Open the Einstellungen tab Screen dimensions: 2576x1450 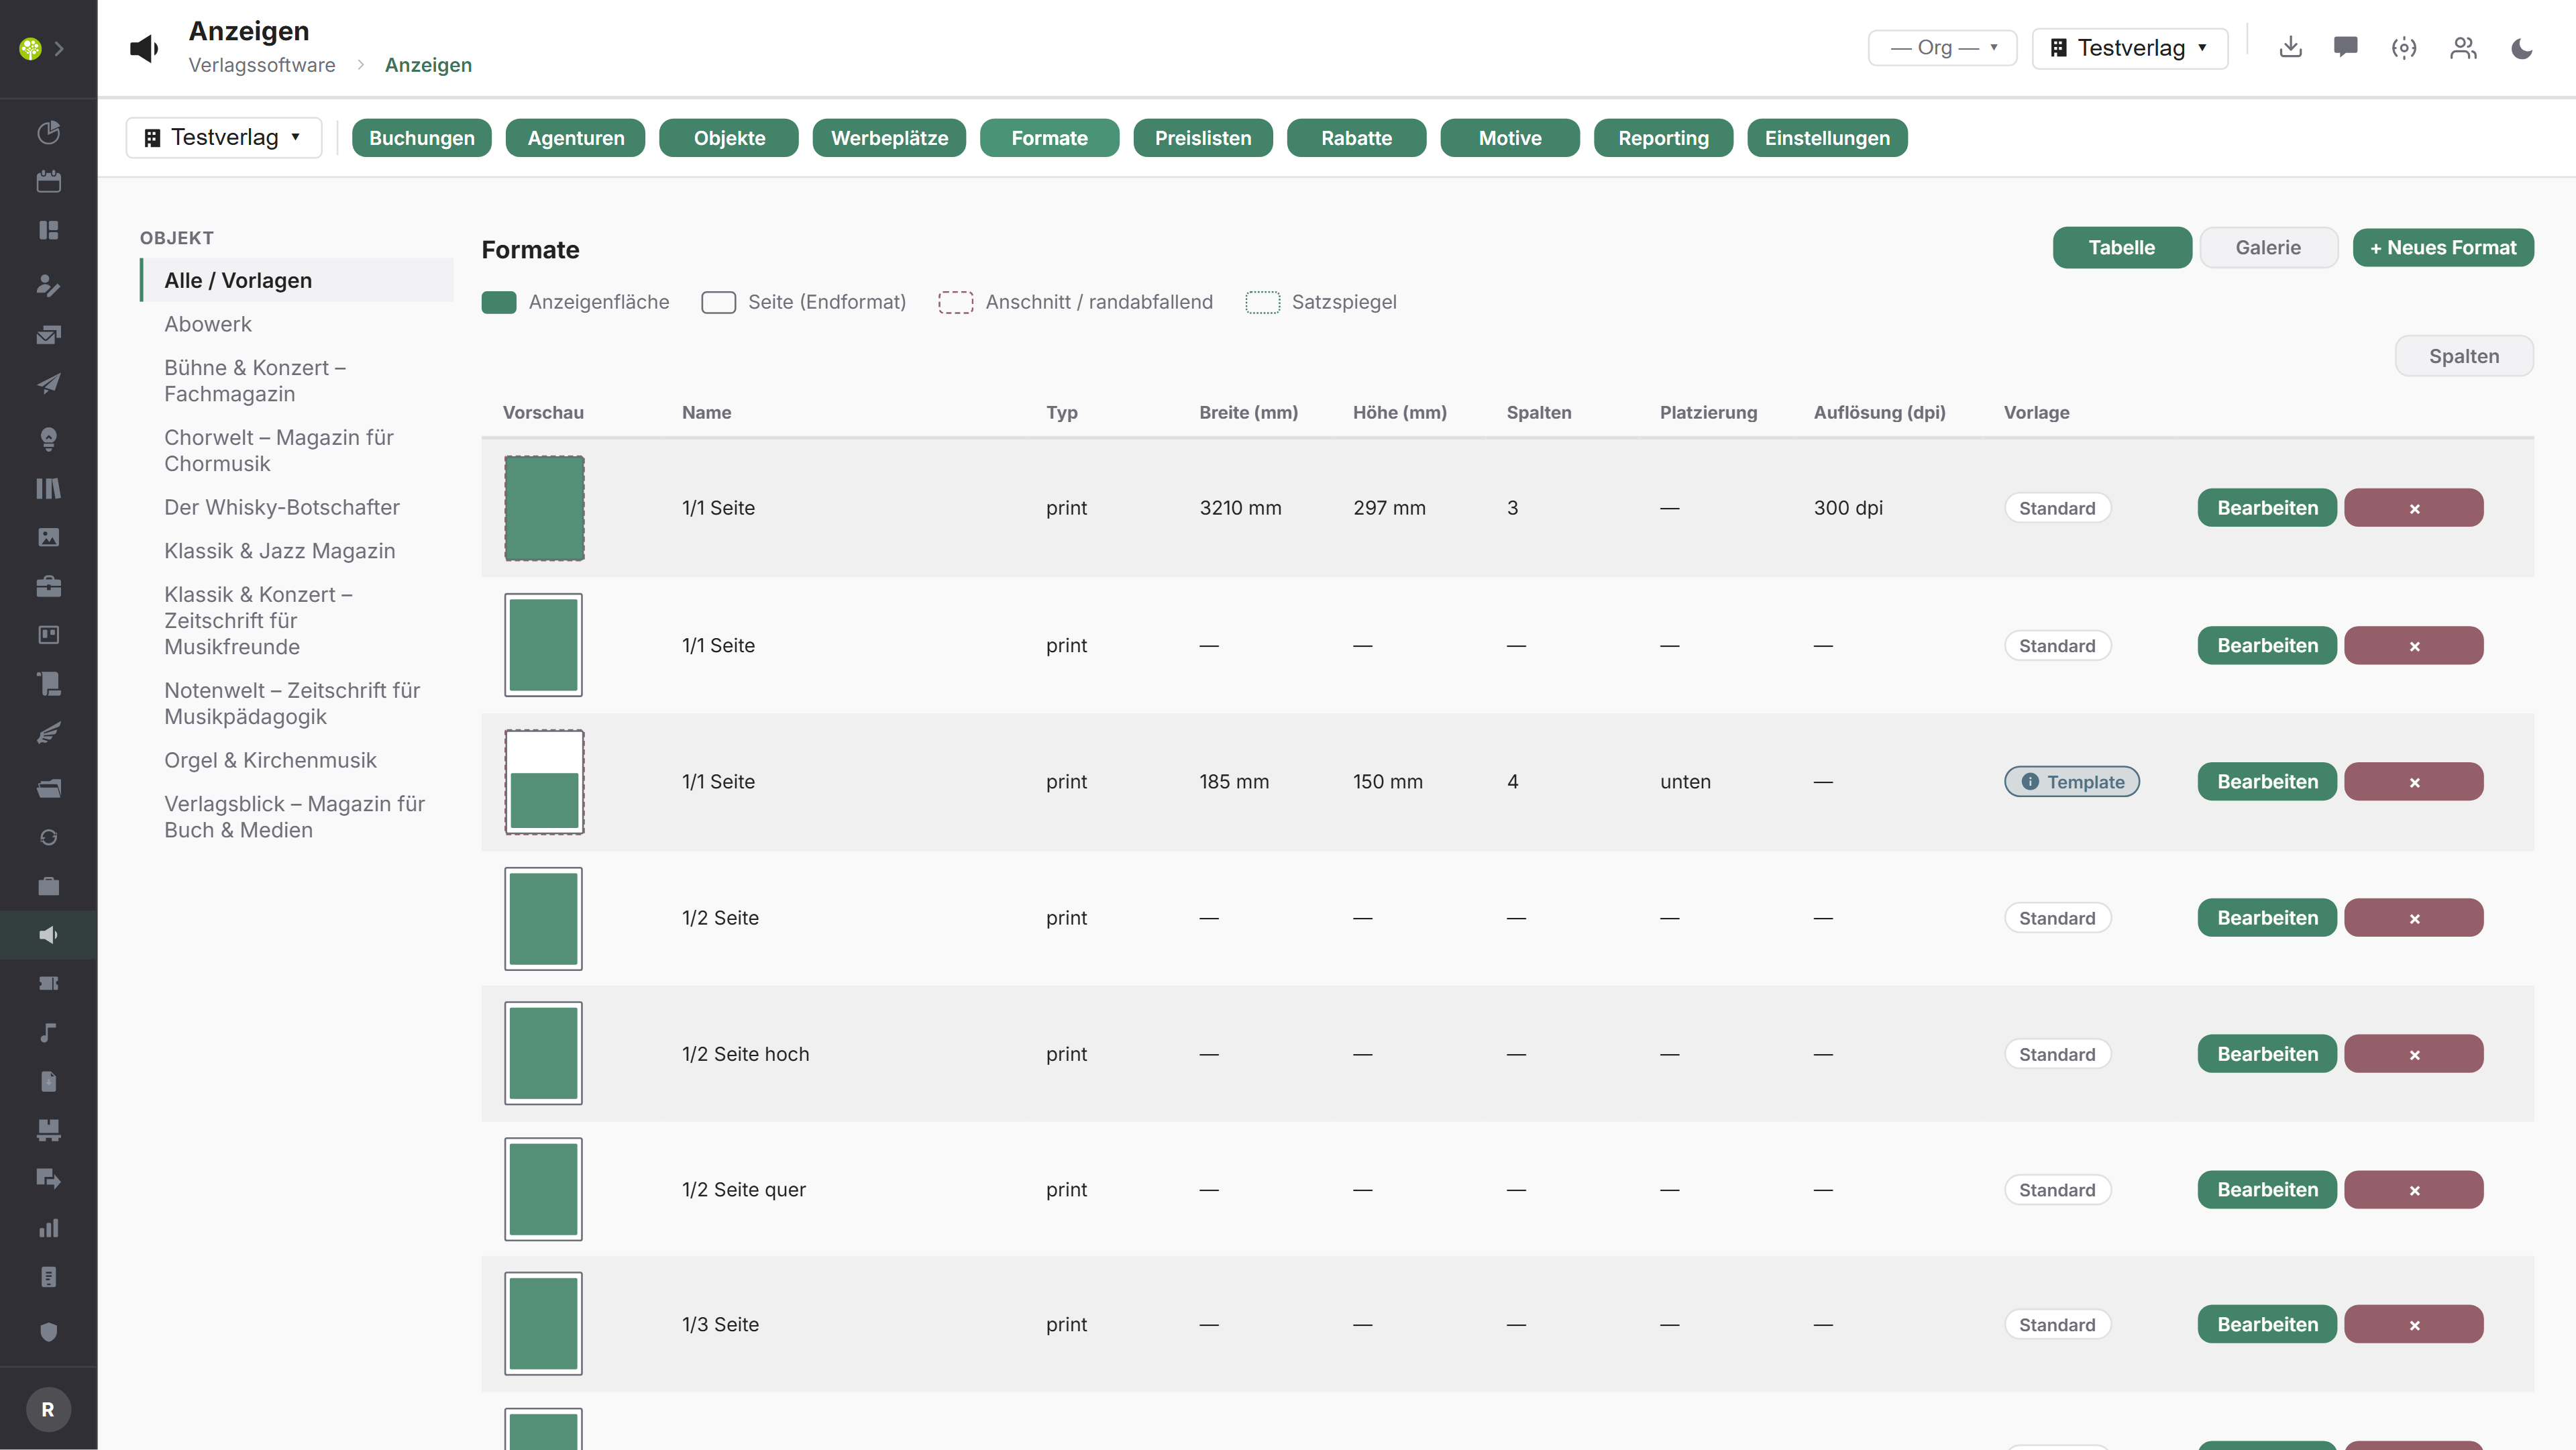click(x=1827, y=138)
